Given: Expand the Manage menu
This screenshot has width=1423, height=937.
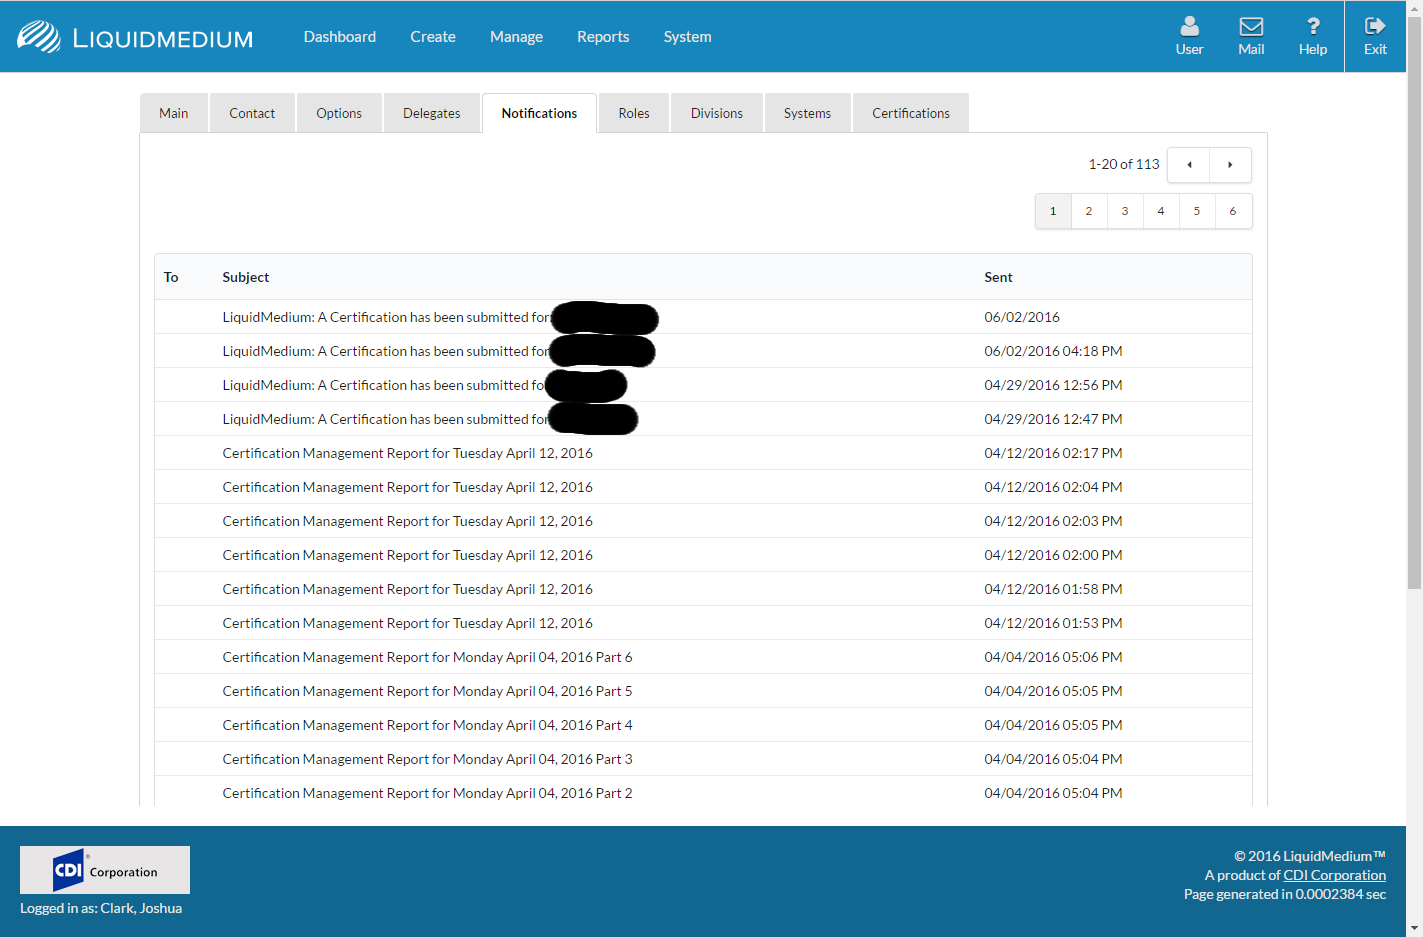Looking at the screenshot, I should (x=516, y=37).
